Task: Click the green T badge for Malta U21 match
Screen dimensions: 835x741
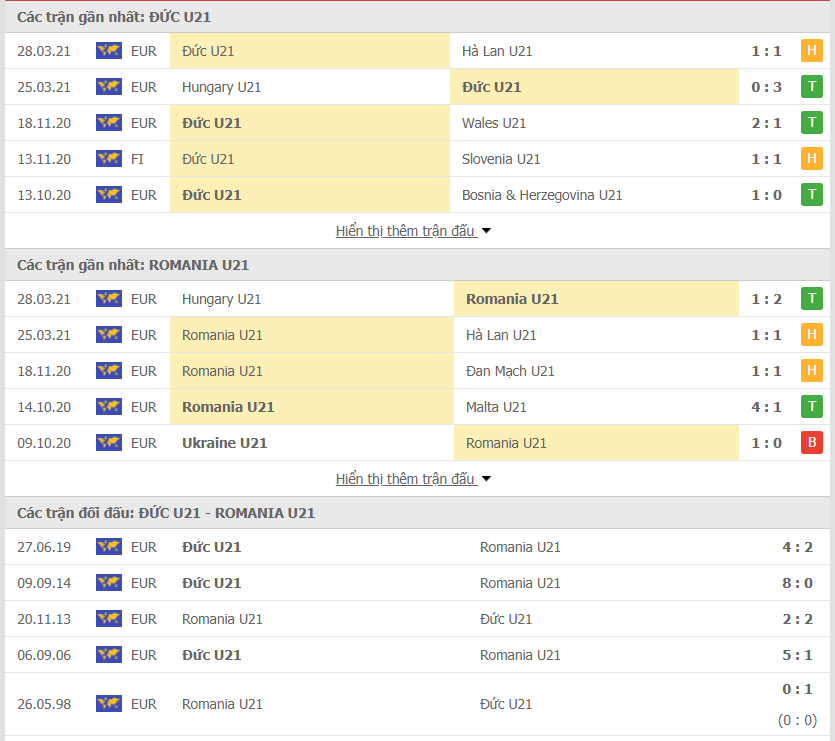Action: tap(811, 407)
